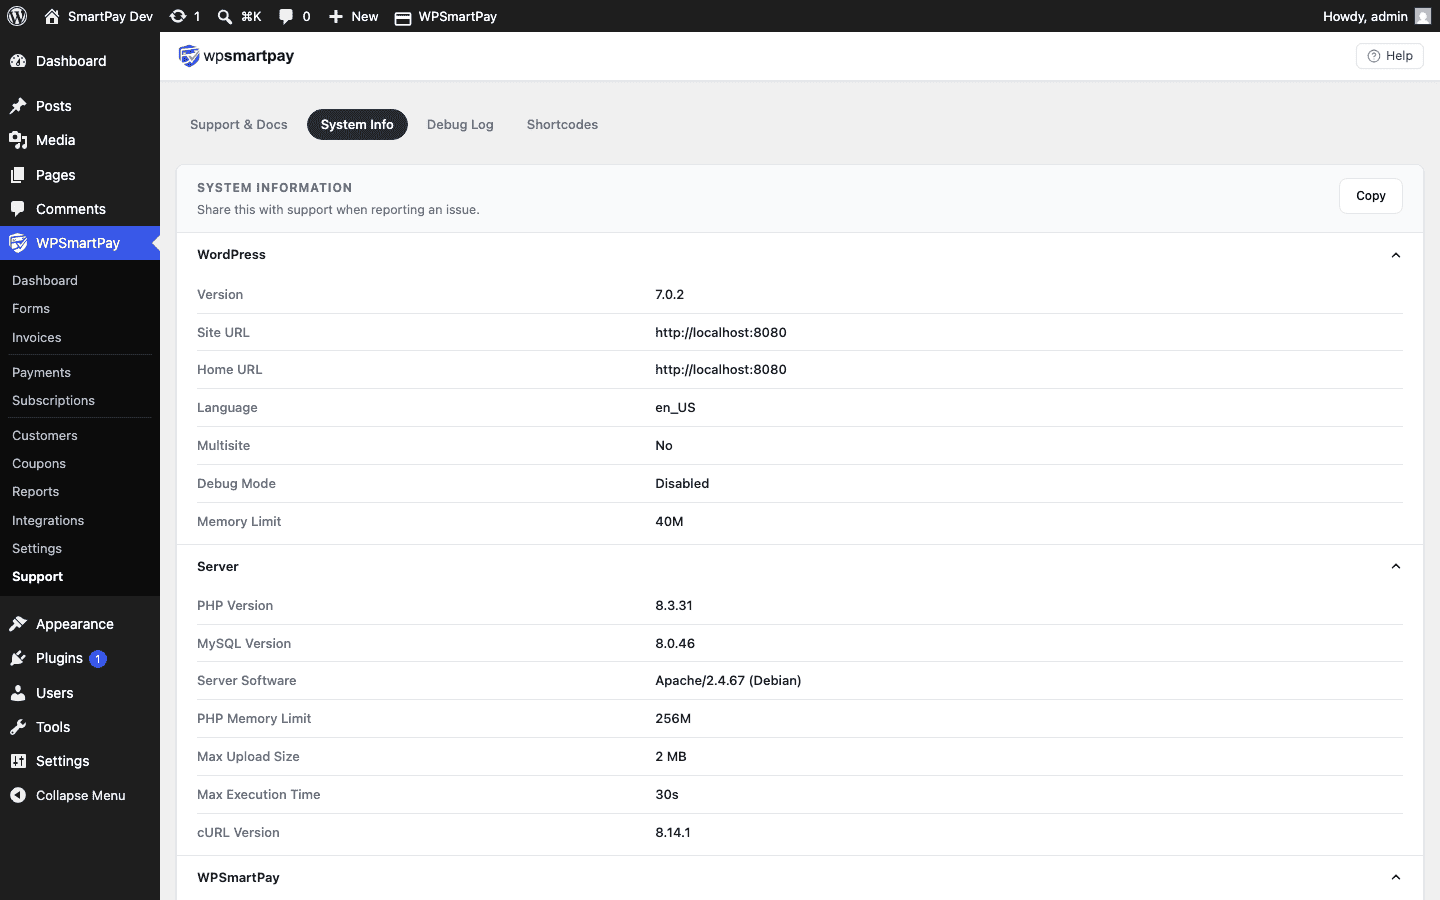Image resolution: width=1440 pixels, height=900 pixels.
Task: Open the Debug Log tab
Action: [460, 125]
